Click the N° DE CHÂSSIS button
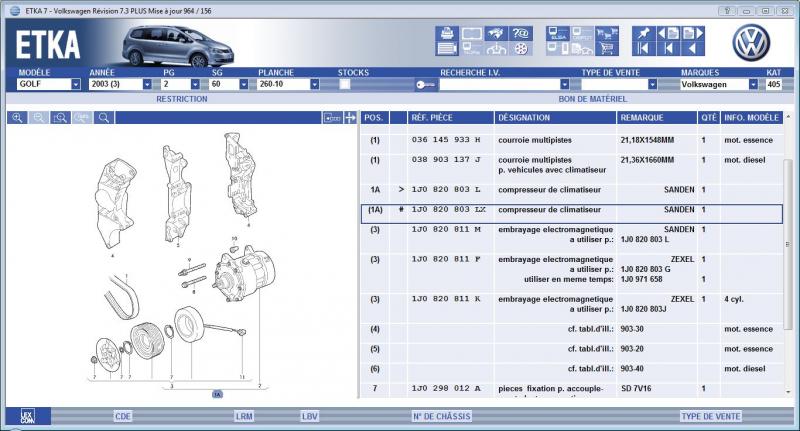 click(x=441, y=417)
